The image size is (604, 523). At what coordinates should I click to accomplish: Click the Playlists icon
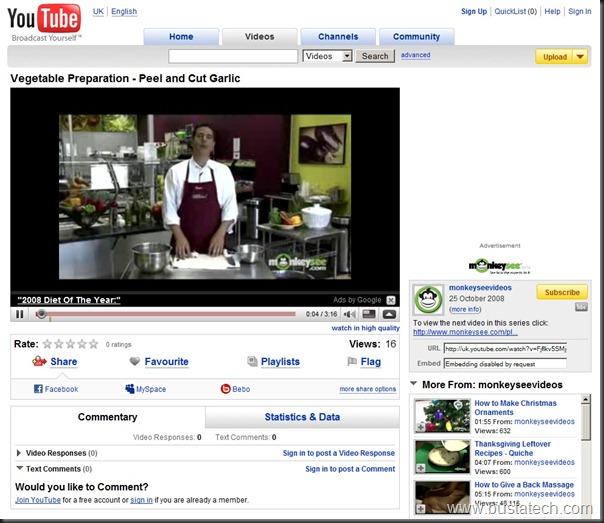[x=252, y=361]
